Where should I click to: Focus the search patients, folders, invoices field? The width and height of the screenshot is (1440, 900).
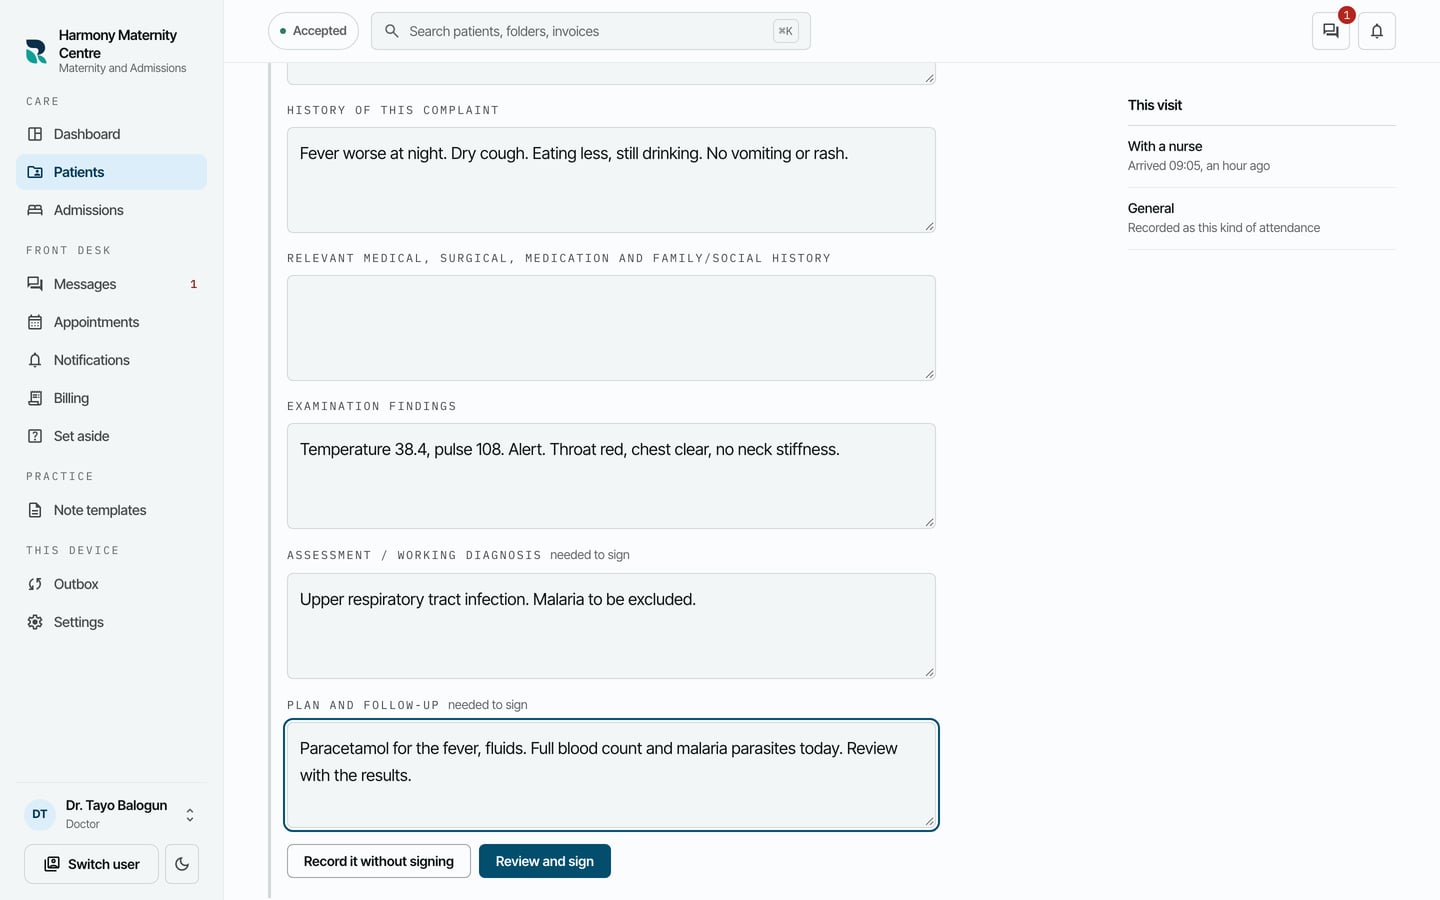click(x=590, y=31)
